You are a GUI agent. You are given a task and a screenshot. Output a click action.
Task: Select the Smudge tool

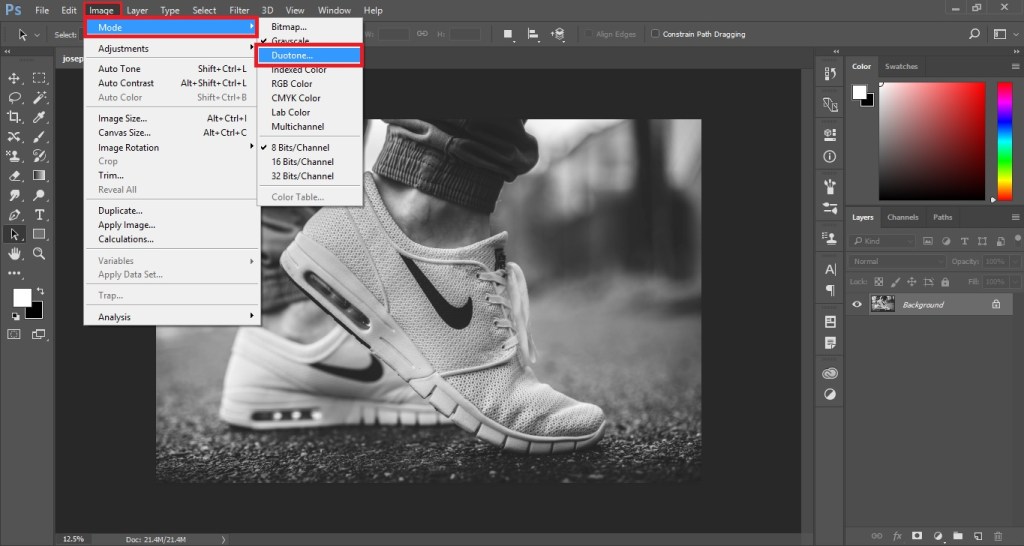(14, 195)
